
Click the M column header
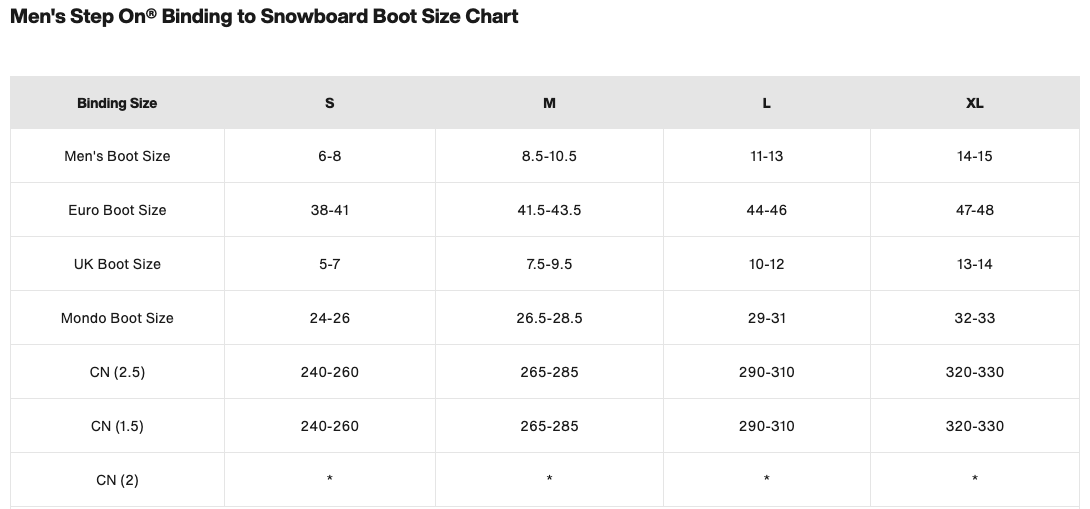pos(549,103)
